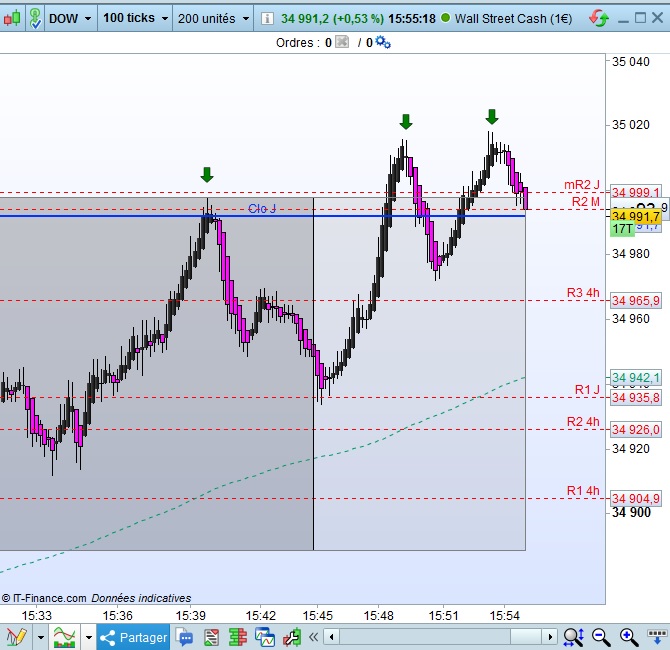Click the 15:45 time axis label
The height and width of the screenshot is (650, 670).
point(317,615)
